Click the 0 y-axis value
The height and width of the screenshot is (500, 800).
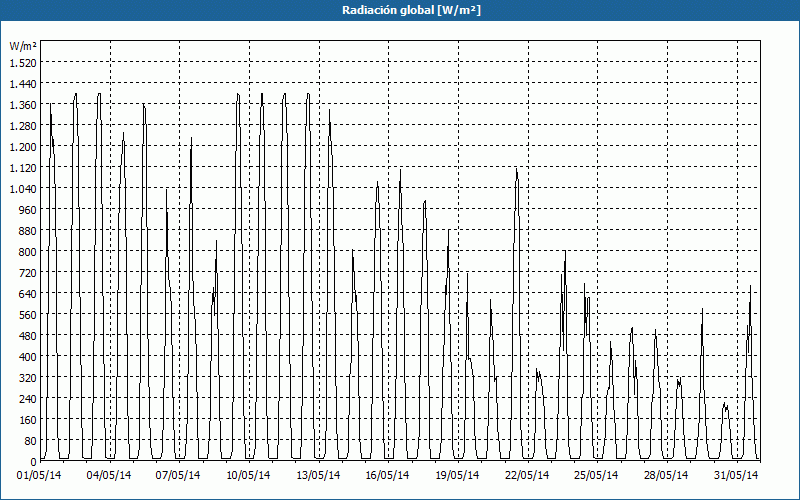coord(34,462)
